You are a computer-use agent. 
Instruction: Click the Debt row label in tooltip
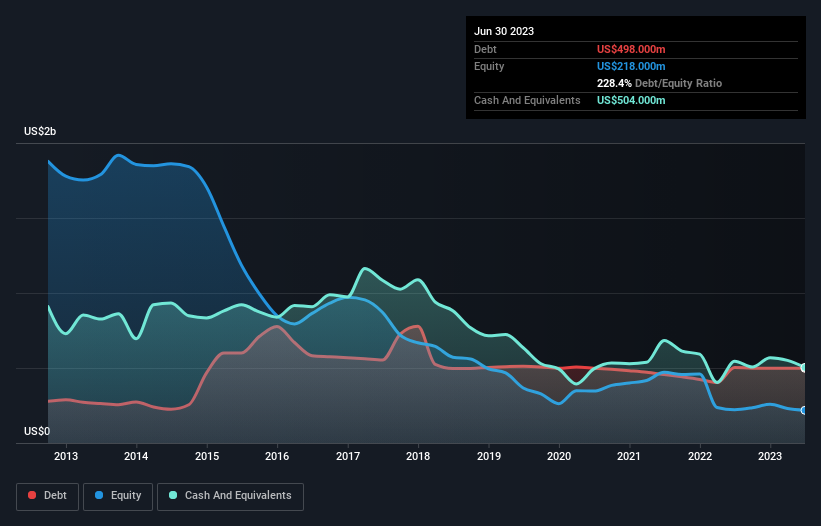(485, 49)
